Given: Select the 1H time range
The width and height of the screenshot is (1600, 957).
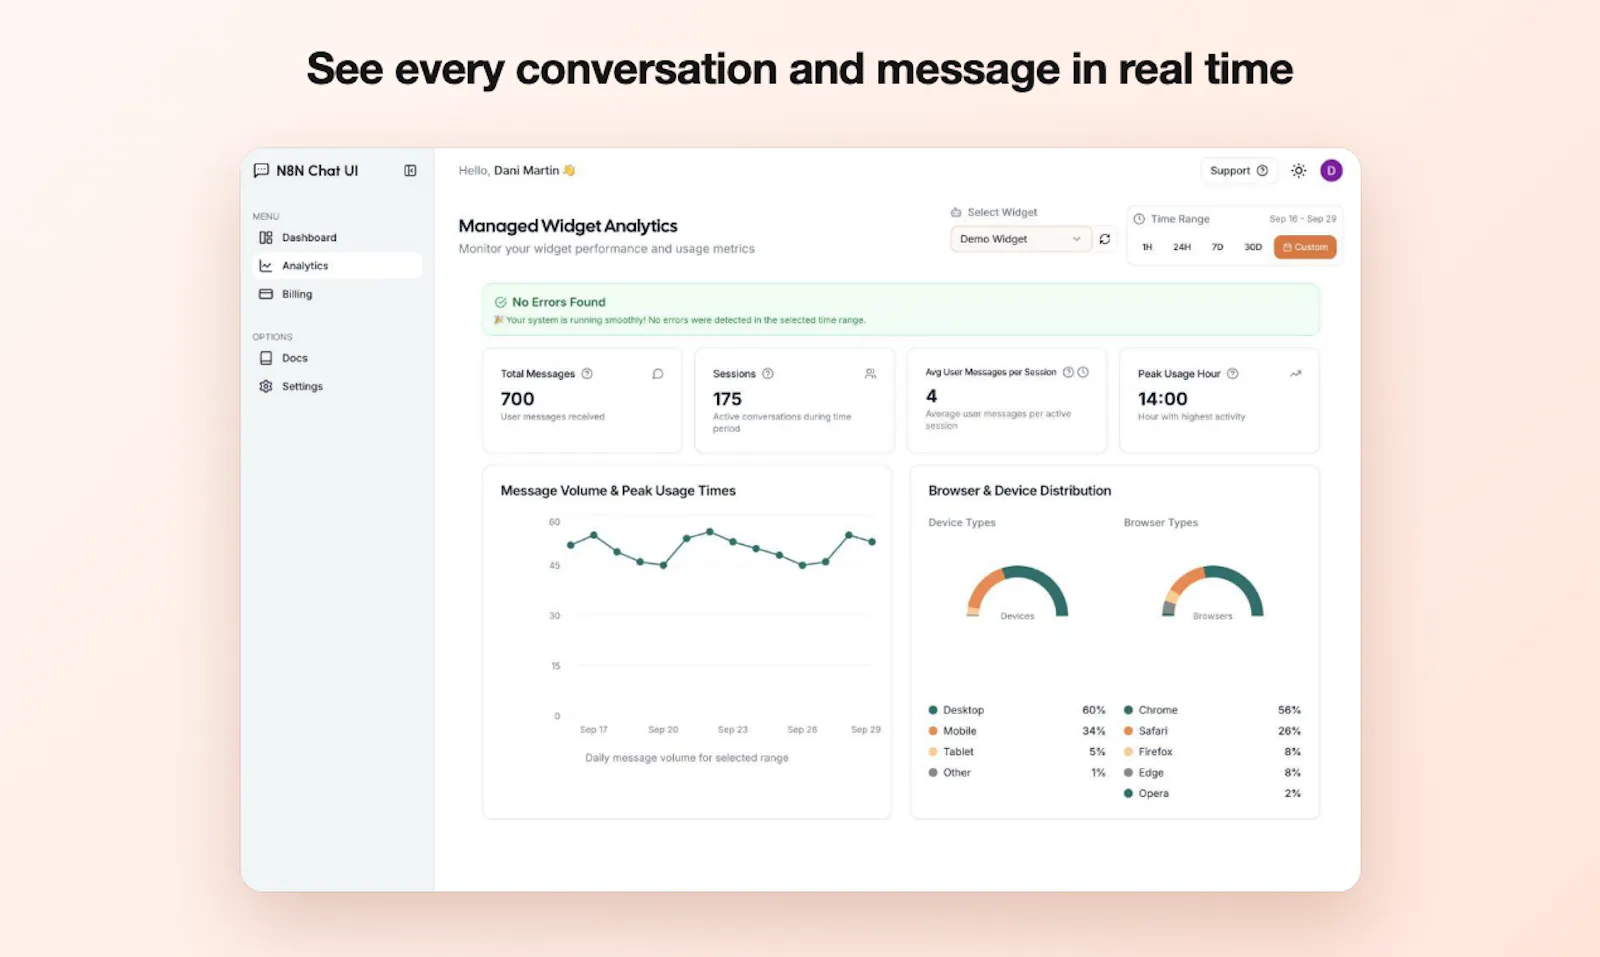Looking at the screenshot, I should [1147, 247].
